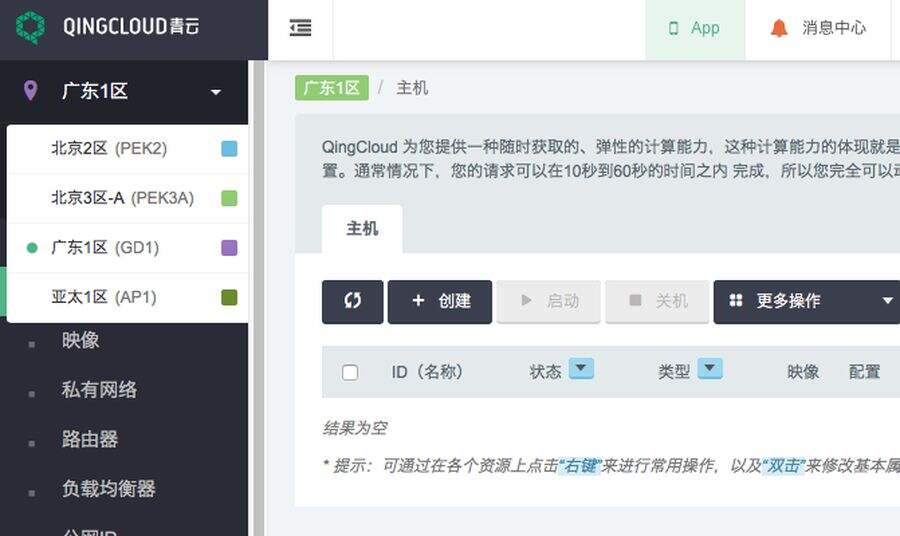
Task: Tick the select-all checkbox in table header
Action: click(350, 372)
